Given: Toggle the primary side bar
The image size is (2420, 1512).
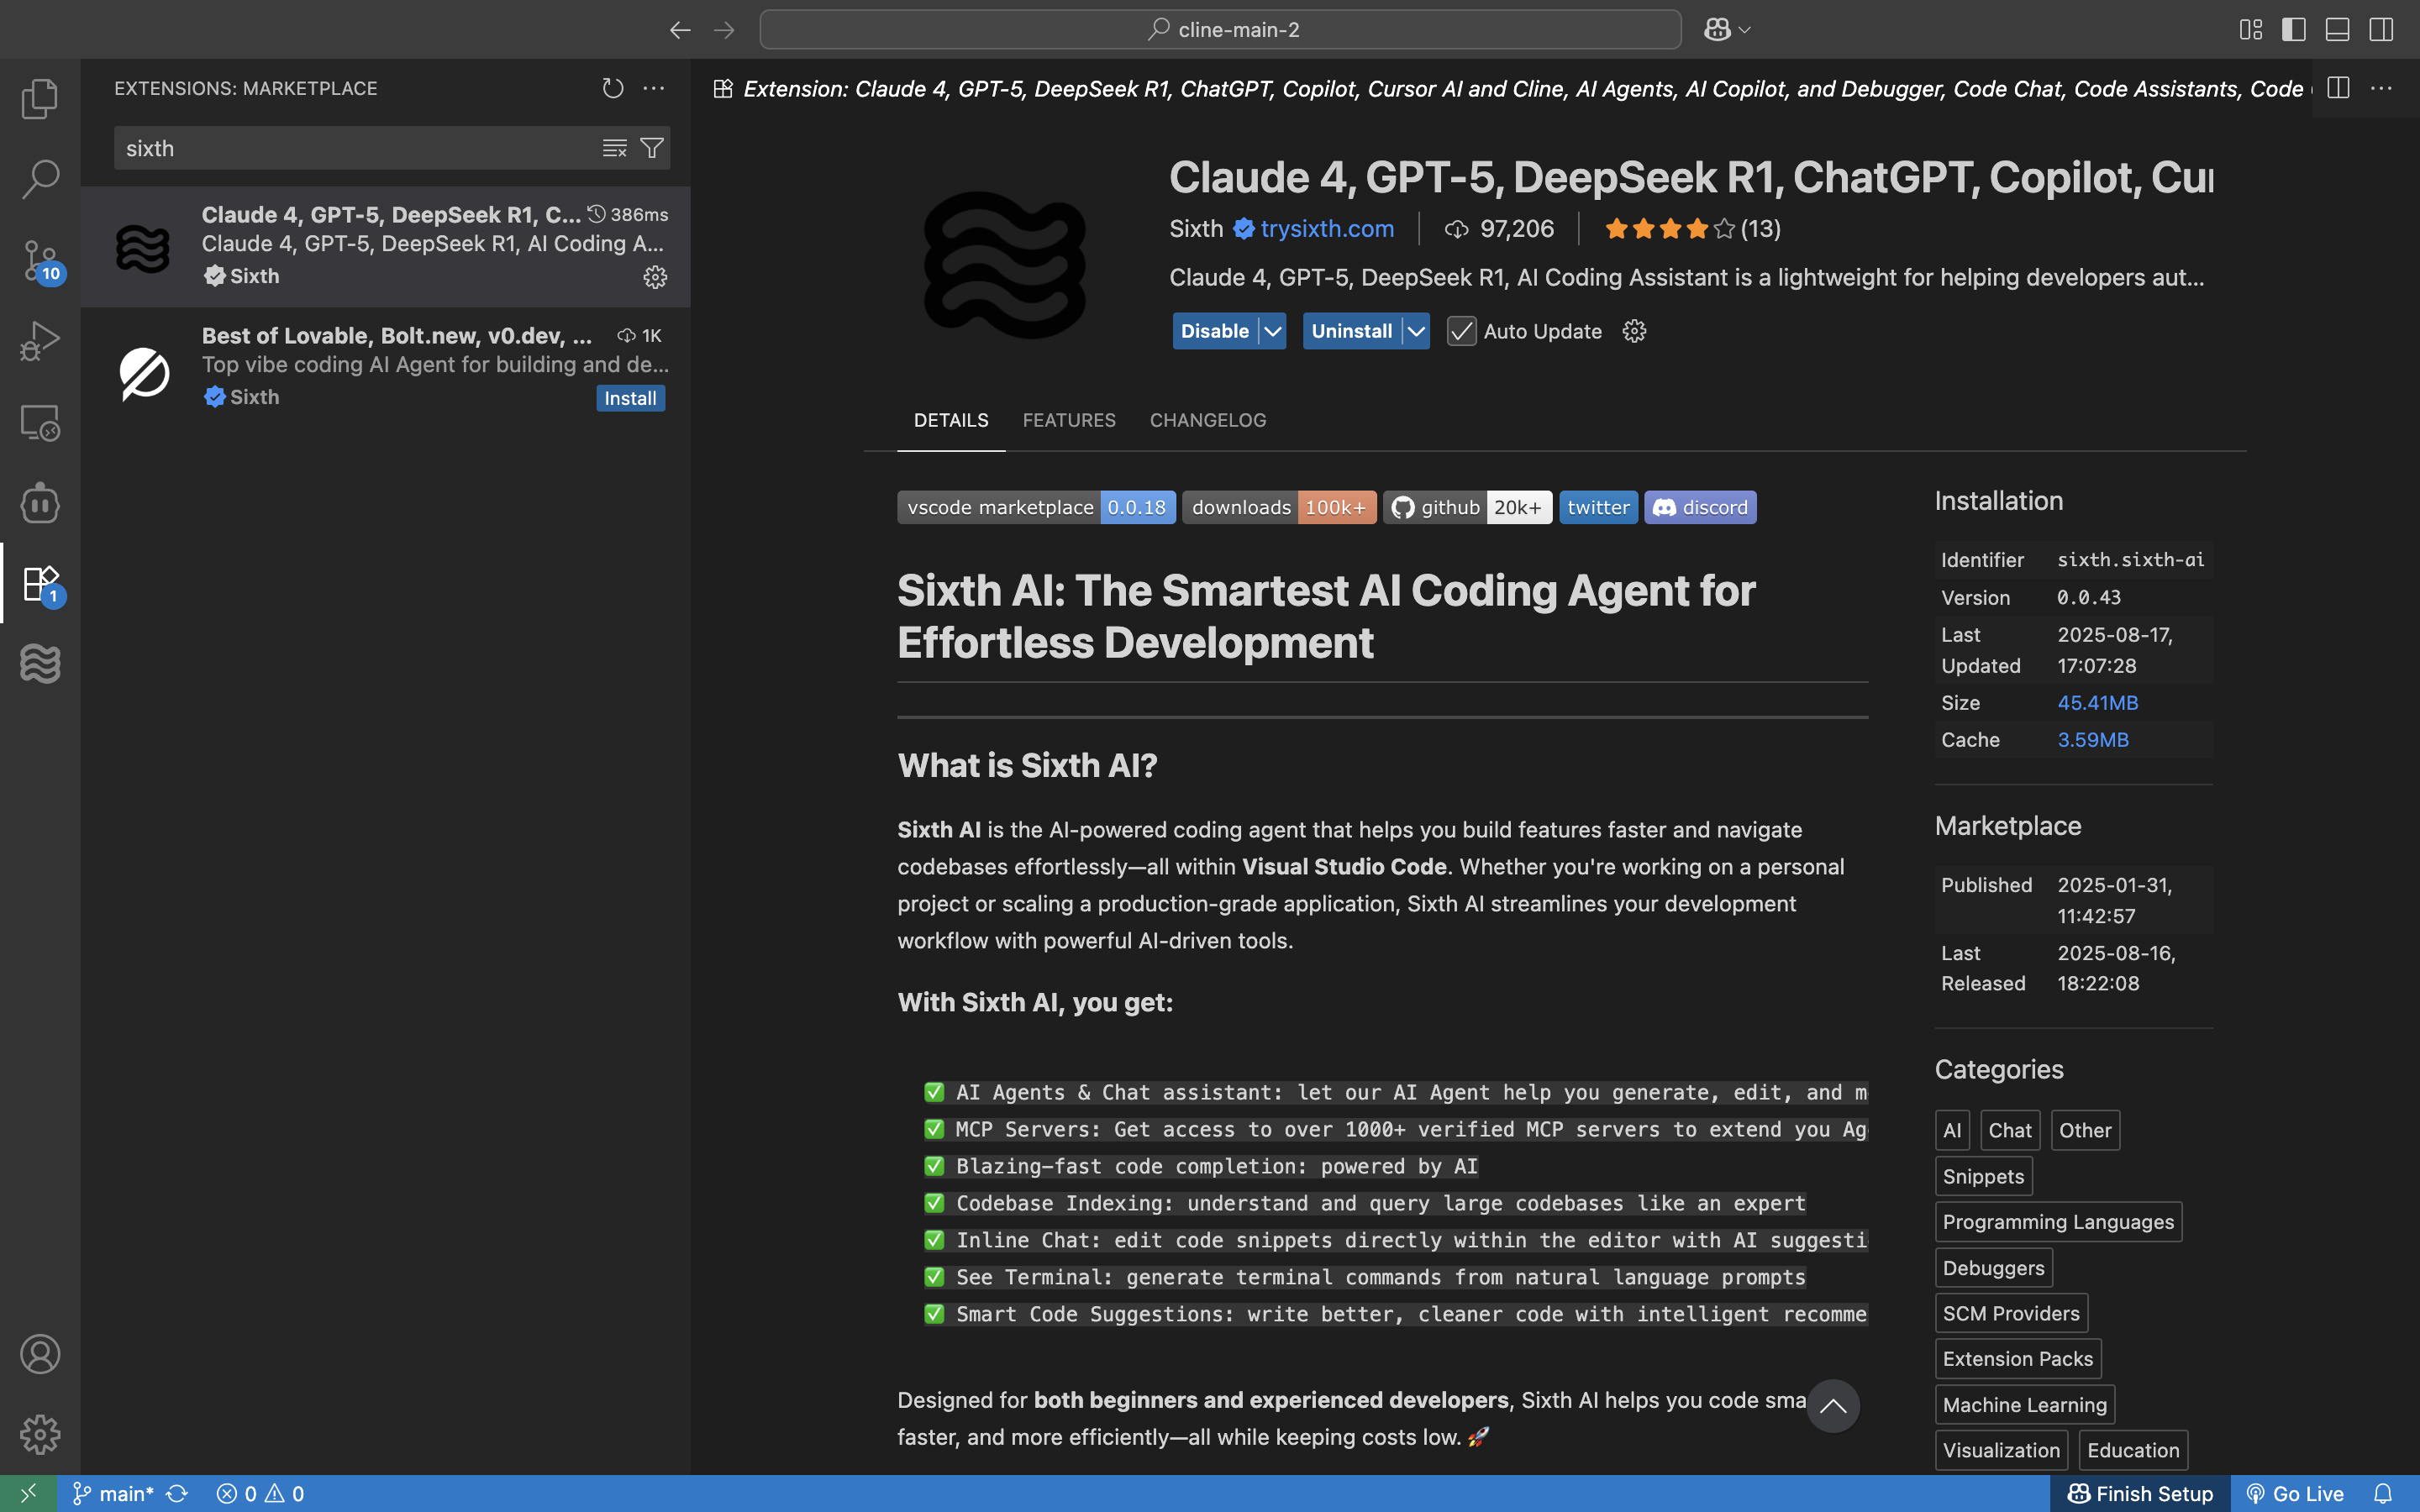Looking at the screenshot, I should coord(2294,30).
